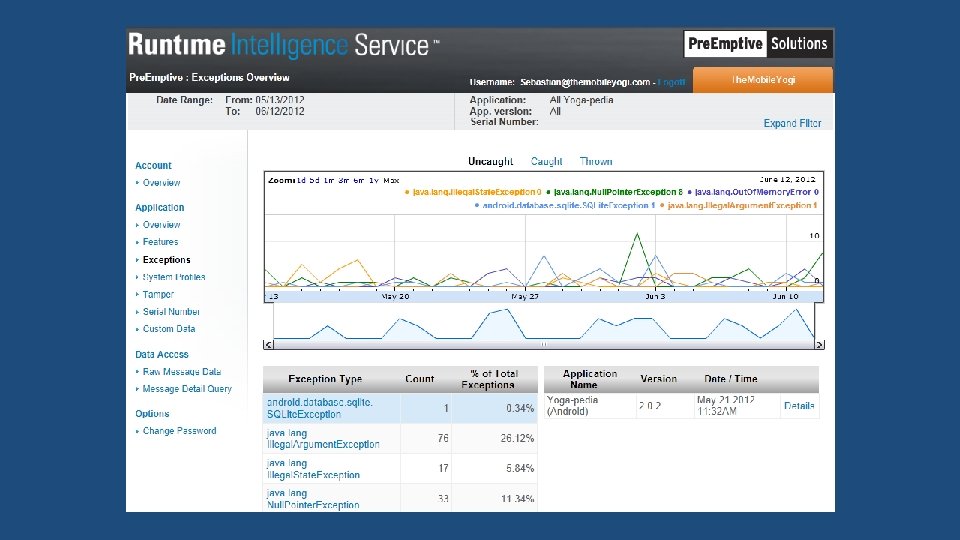
Task: Click the orange TheMobileYogi button
Action: [763, 80]
